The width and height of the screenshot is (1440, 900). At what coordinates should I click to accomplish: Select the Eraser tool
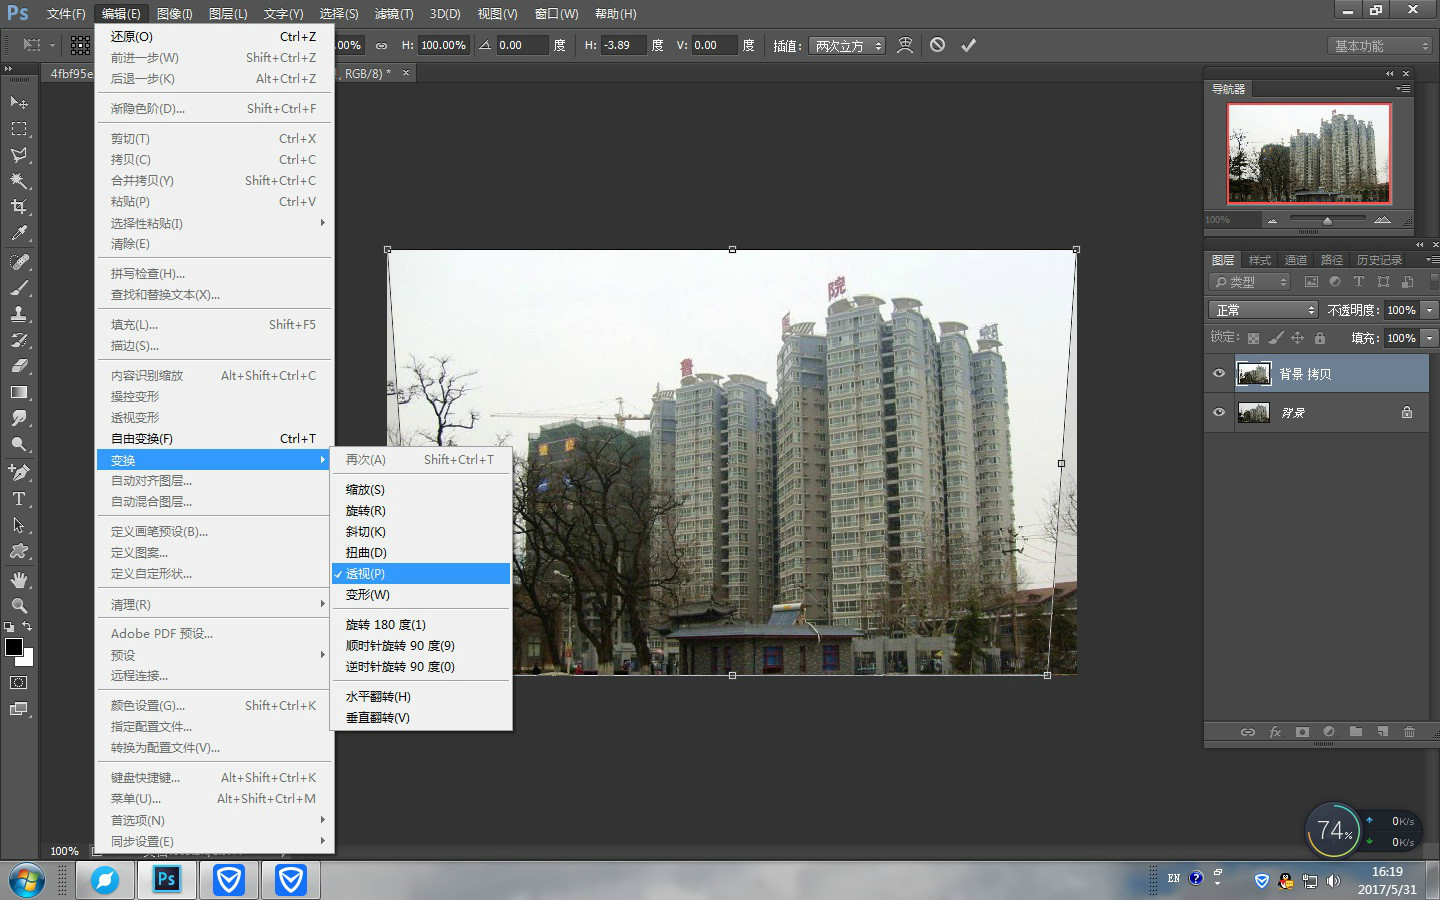20,366
